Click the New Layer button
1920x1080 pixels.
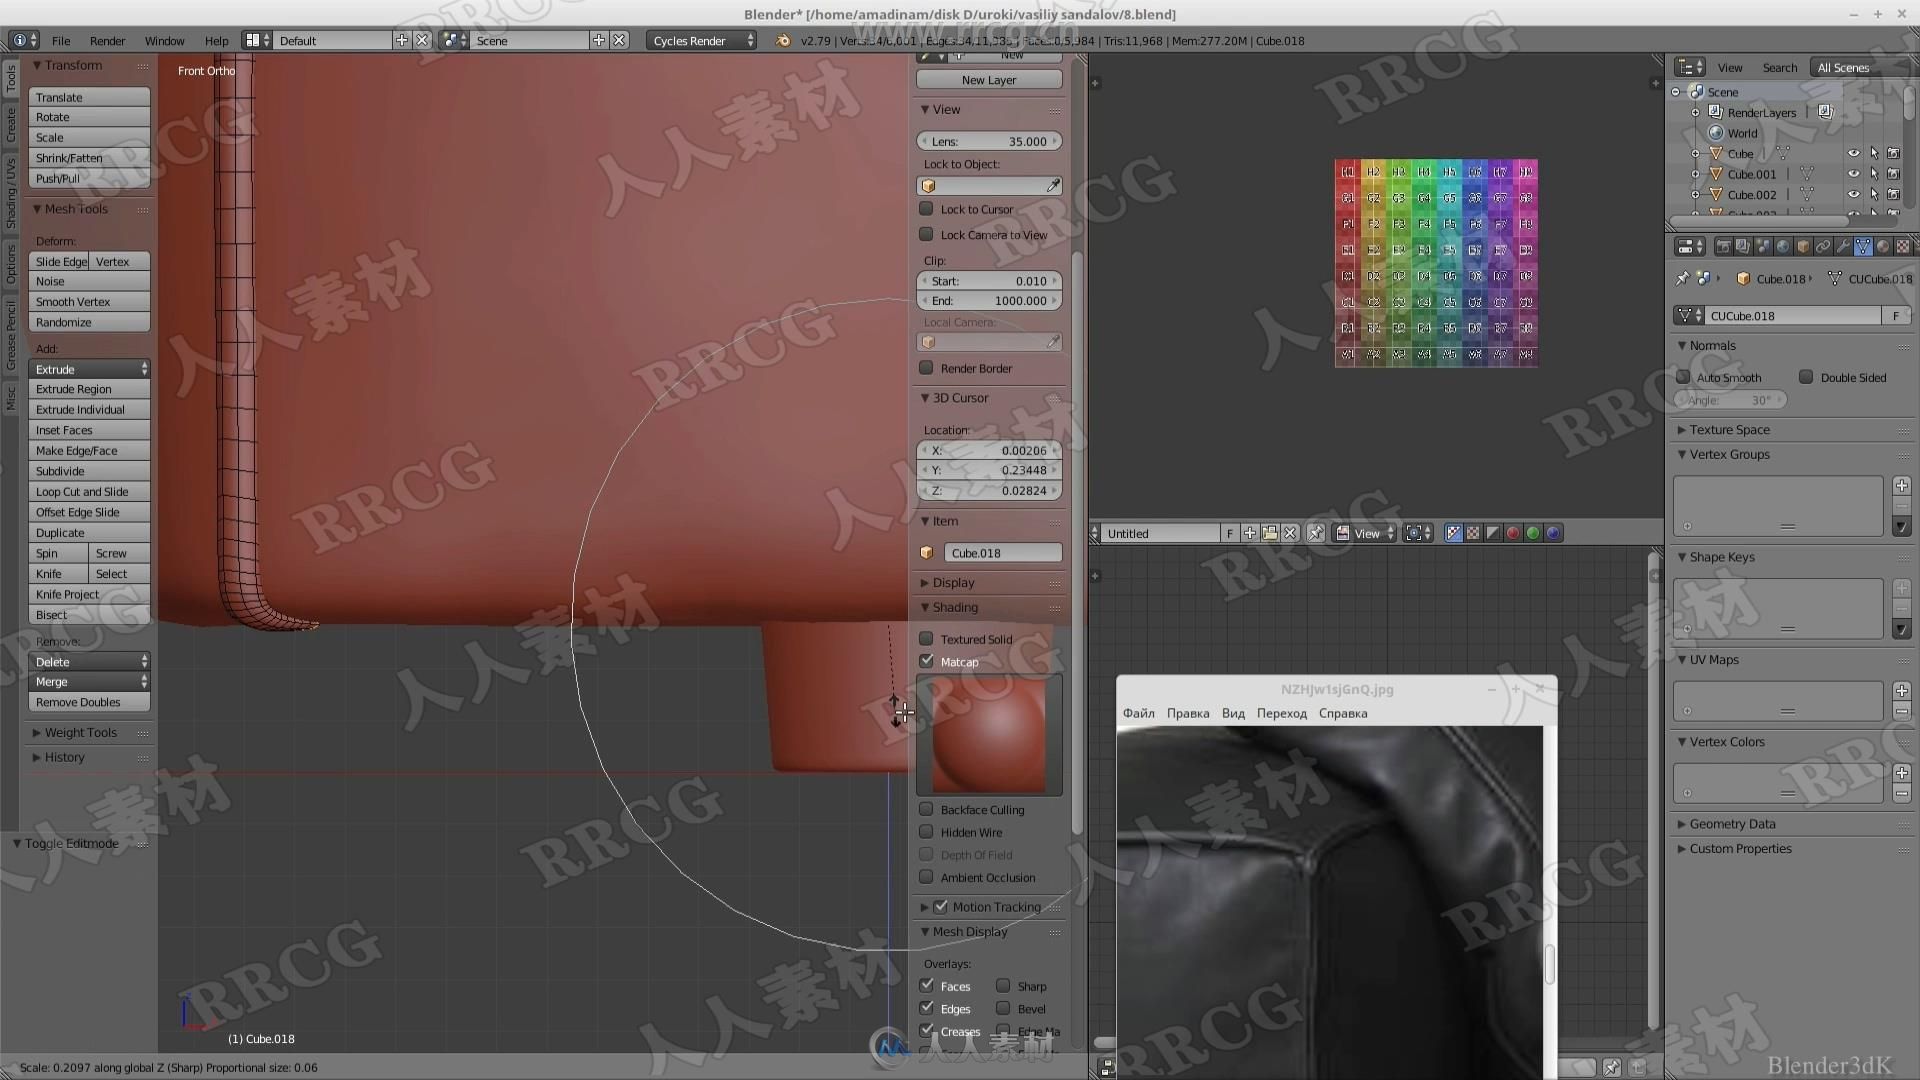[988, 80]
